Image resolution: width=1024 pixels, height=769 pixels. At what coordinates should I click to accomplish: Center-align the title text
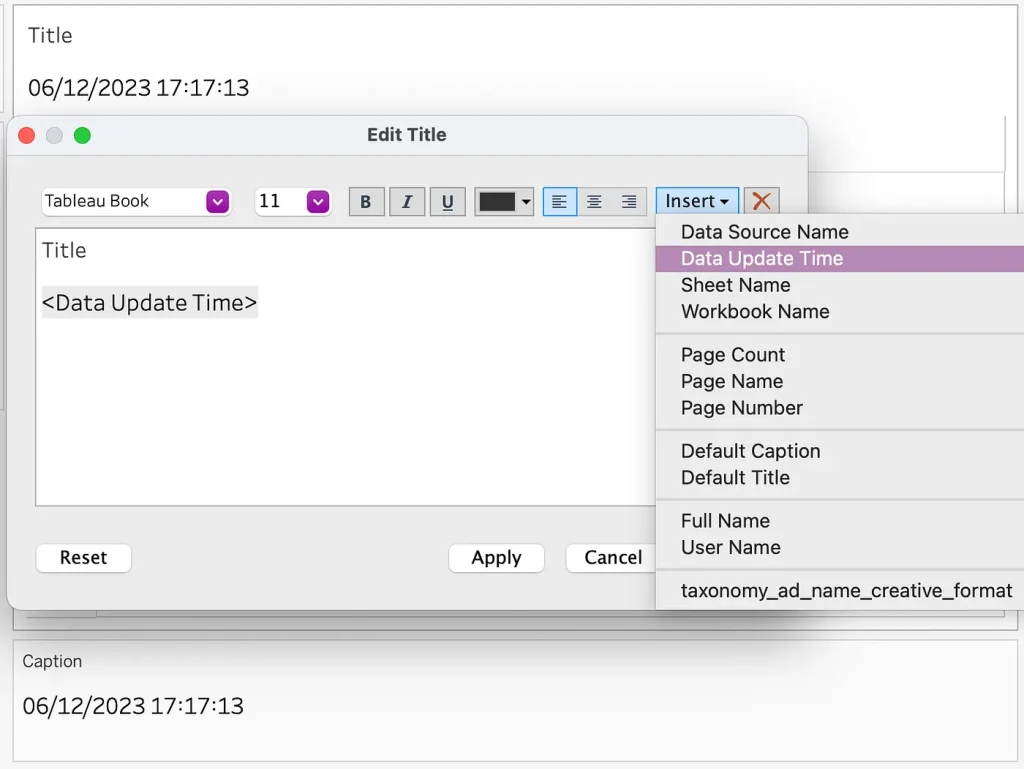pos(594,202)
